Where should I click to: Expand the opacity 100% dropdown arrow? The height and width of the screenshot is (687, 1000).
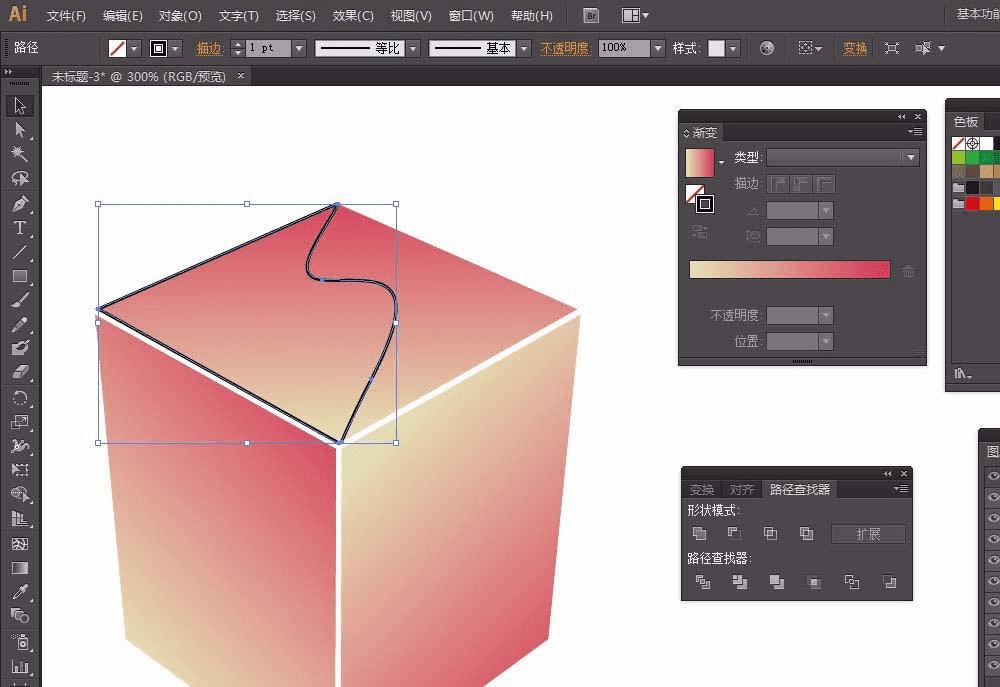tap(657, 48)
